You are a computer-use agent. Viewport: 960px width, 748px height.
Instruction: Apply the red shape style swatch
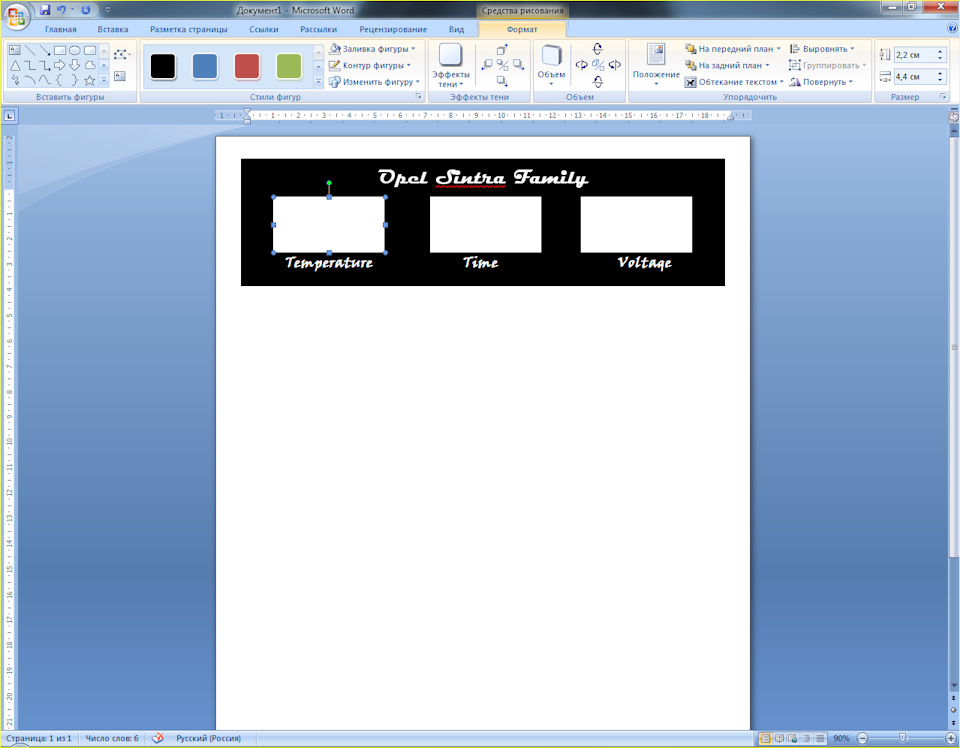[x=247, y=66]
